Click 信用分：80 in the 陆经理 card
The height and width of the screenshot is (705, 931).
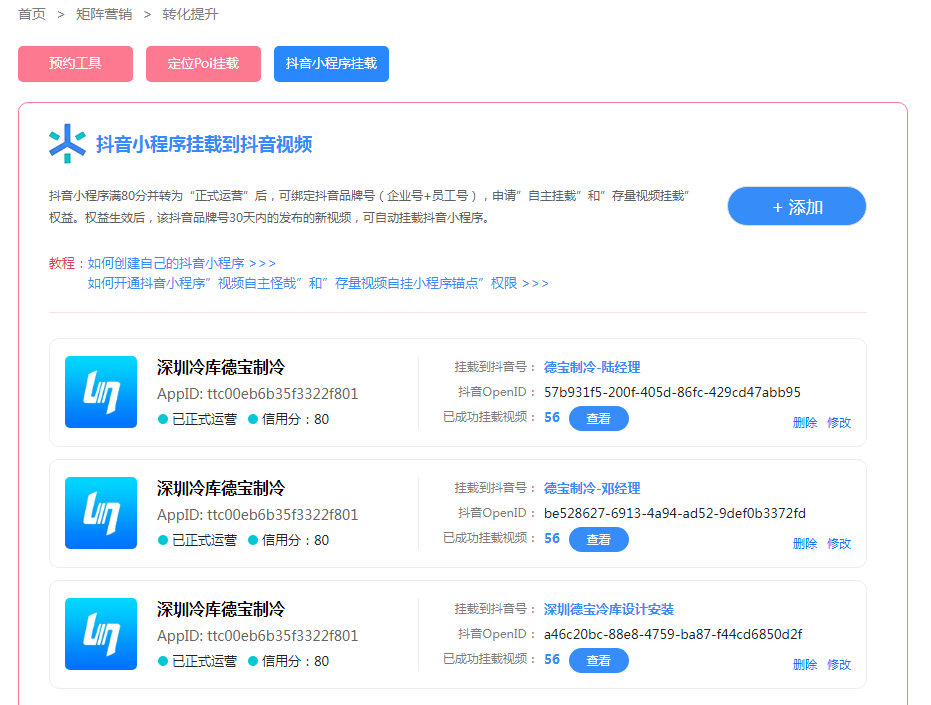(289, 419)
